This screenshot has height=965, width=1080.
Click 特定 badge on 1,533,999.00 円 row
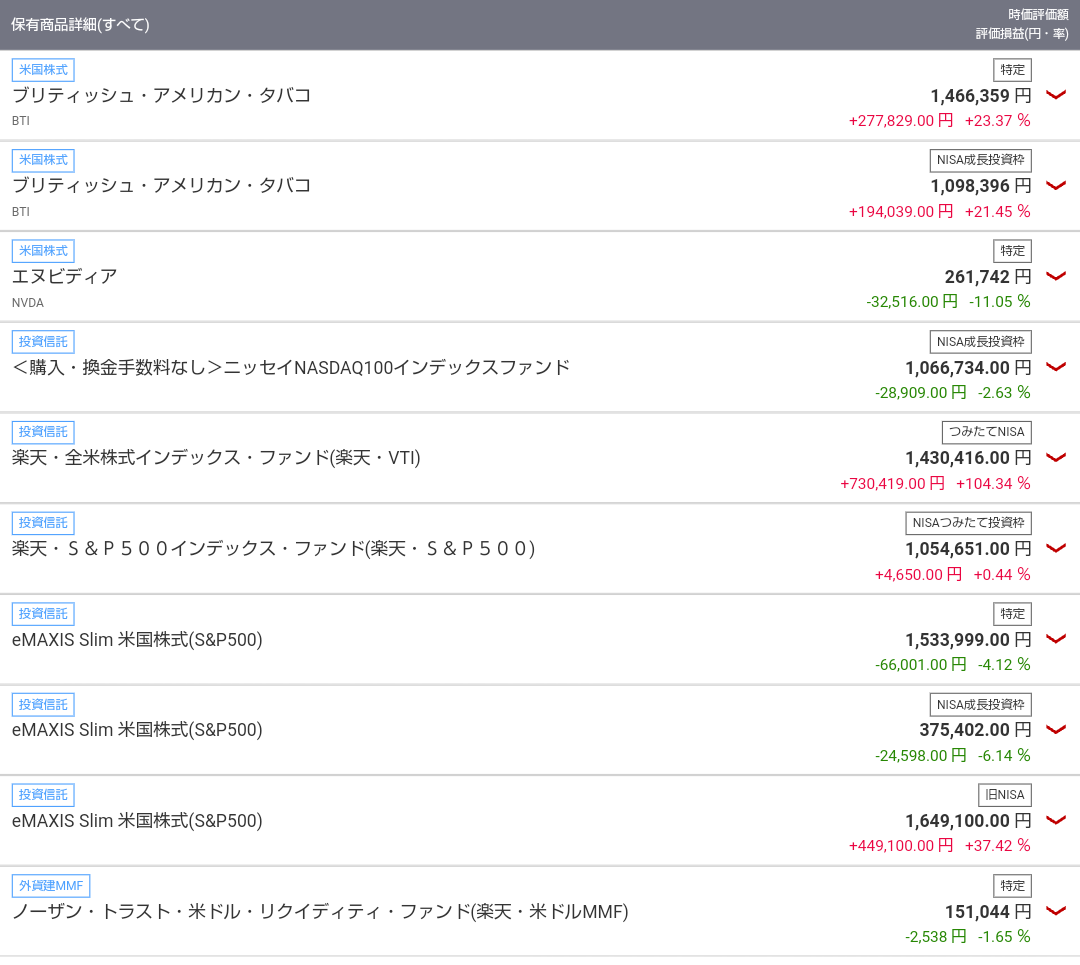[x=1012, y=614]
